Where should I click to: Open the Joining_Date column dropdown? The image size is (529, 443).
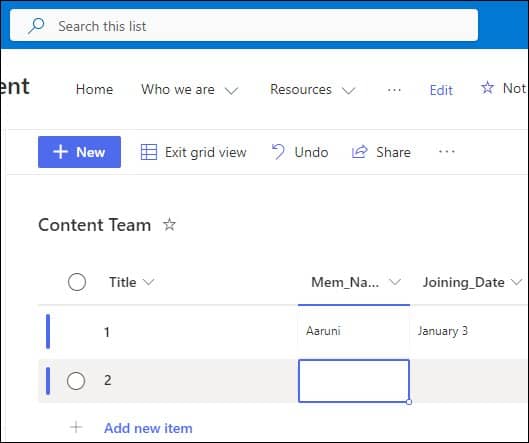tap(516, 282)
